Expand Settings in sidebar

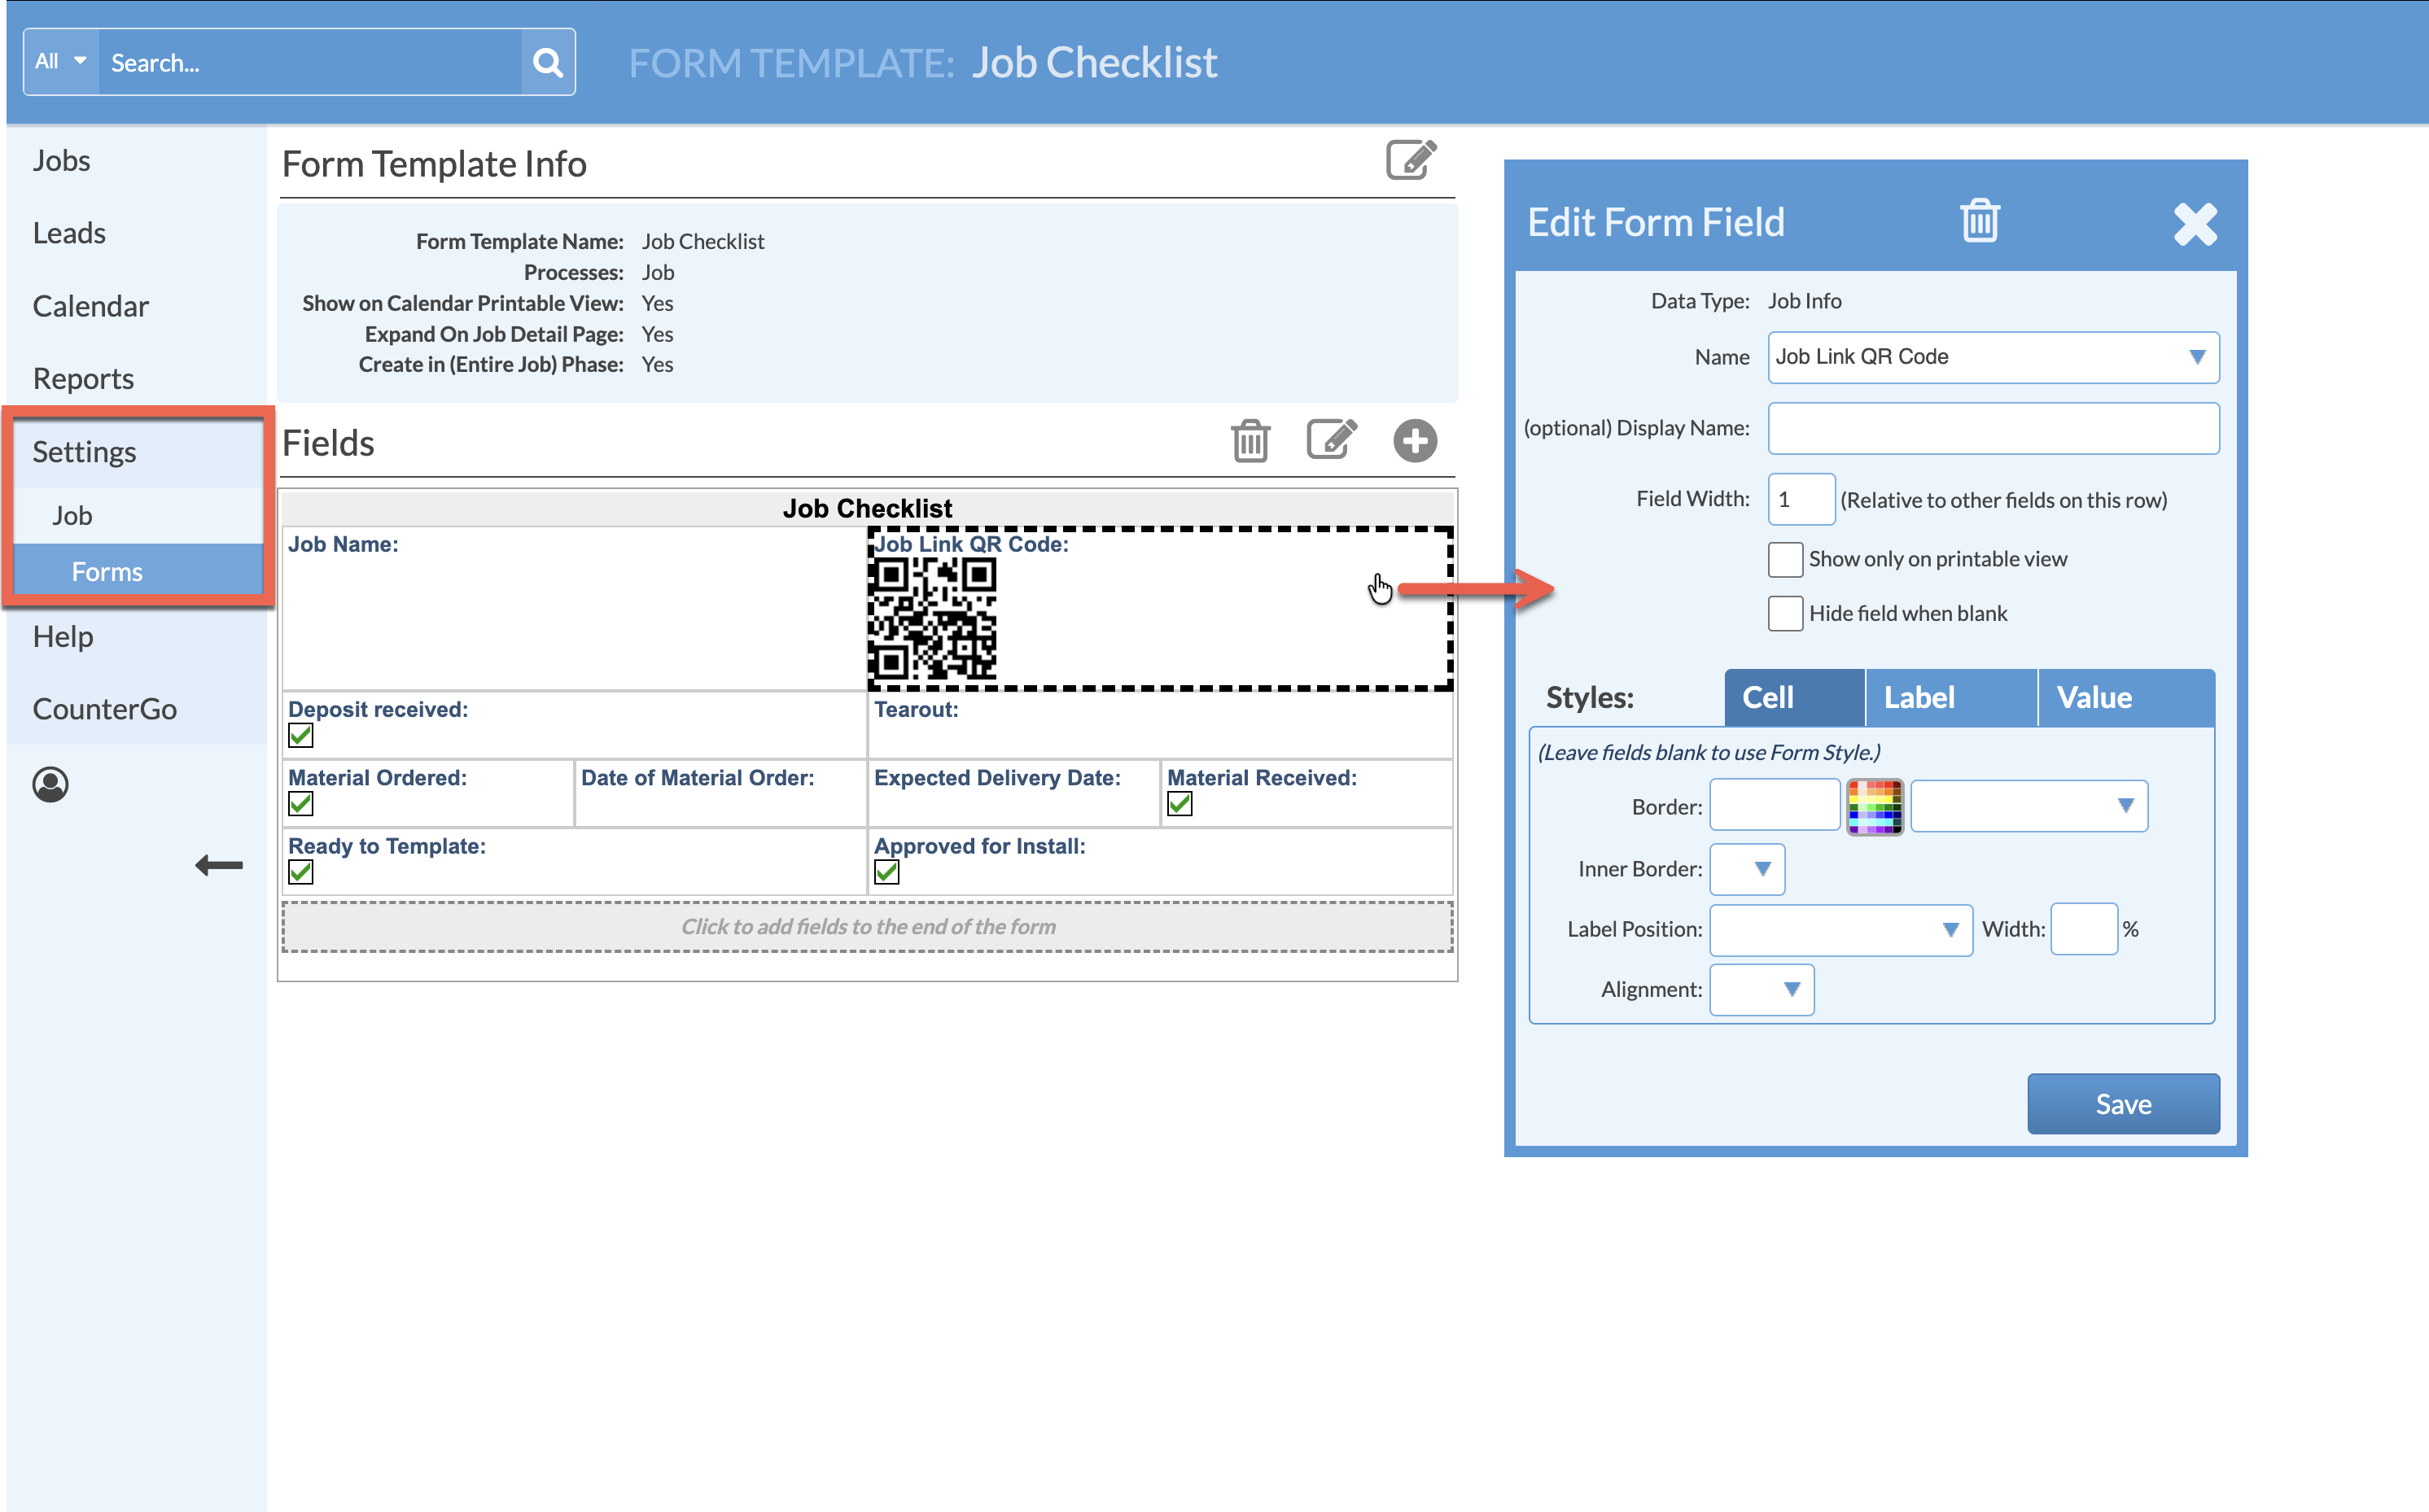(85, 452)
